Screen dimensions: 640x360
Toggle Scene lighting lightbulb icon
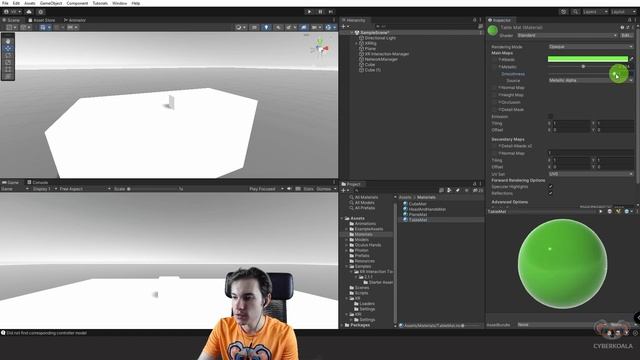click(266, 27)
